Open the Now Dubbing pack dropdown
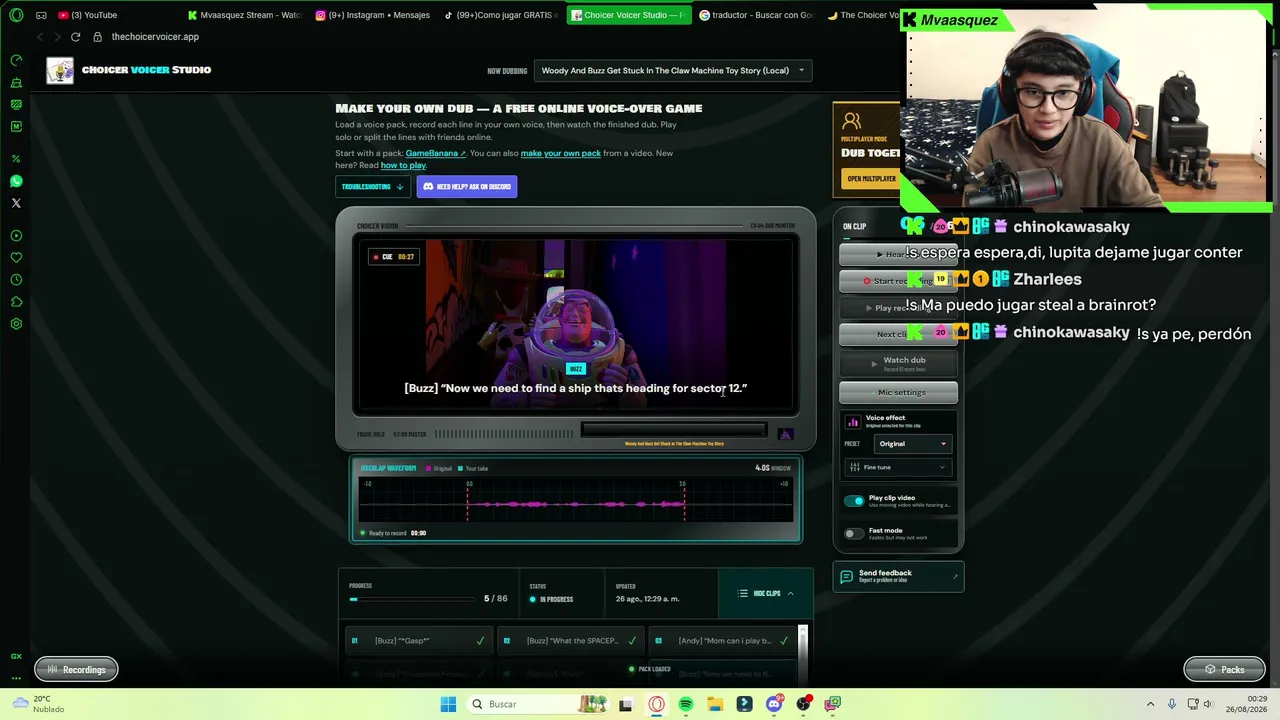 [673, 71]
